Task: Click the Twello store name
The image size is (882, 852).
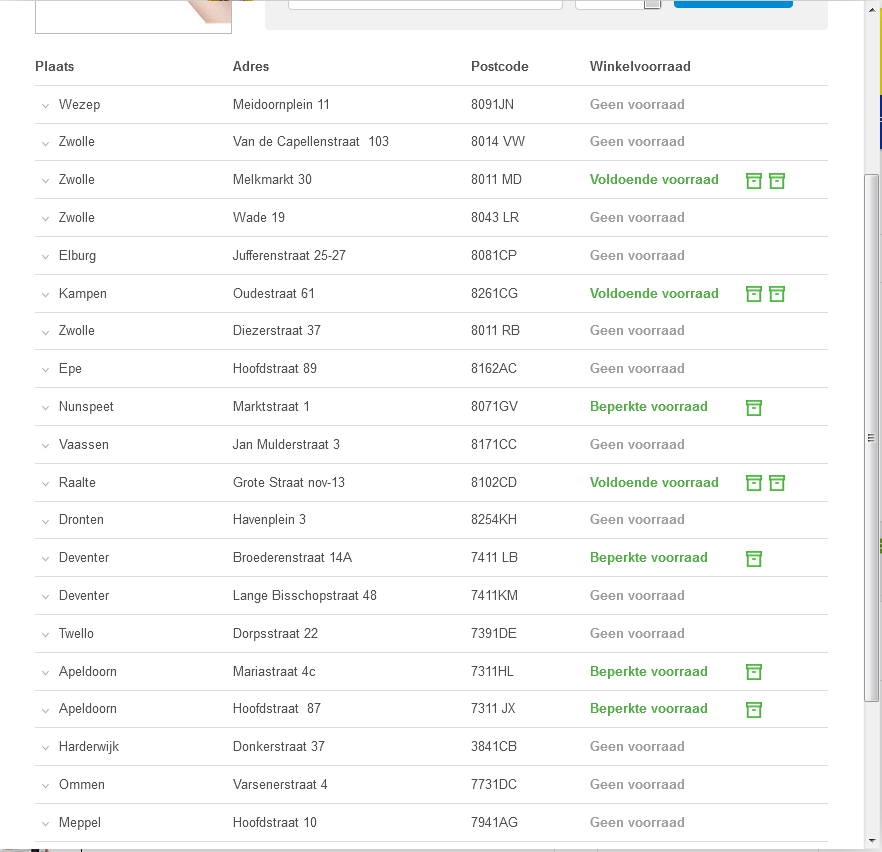Action: 76,633
